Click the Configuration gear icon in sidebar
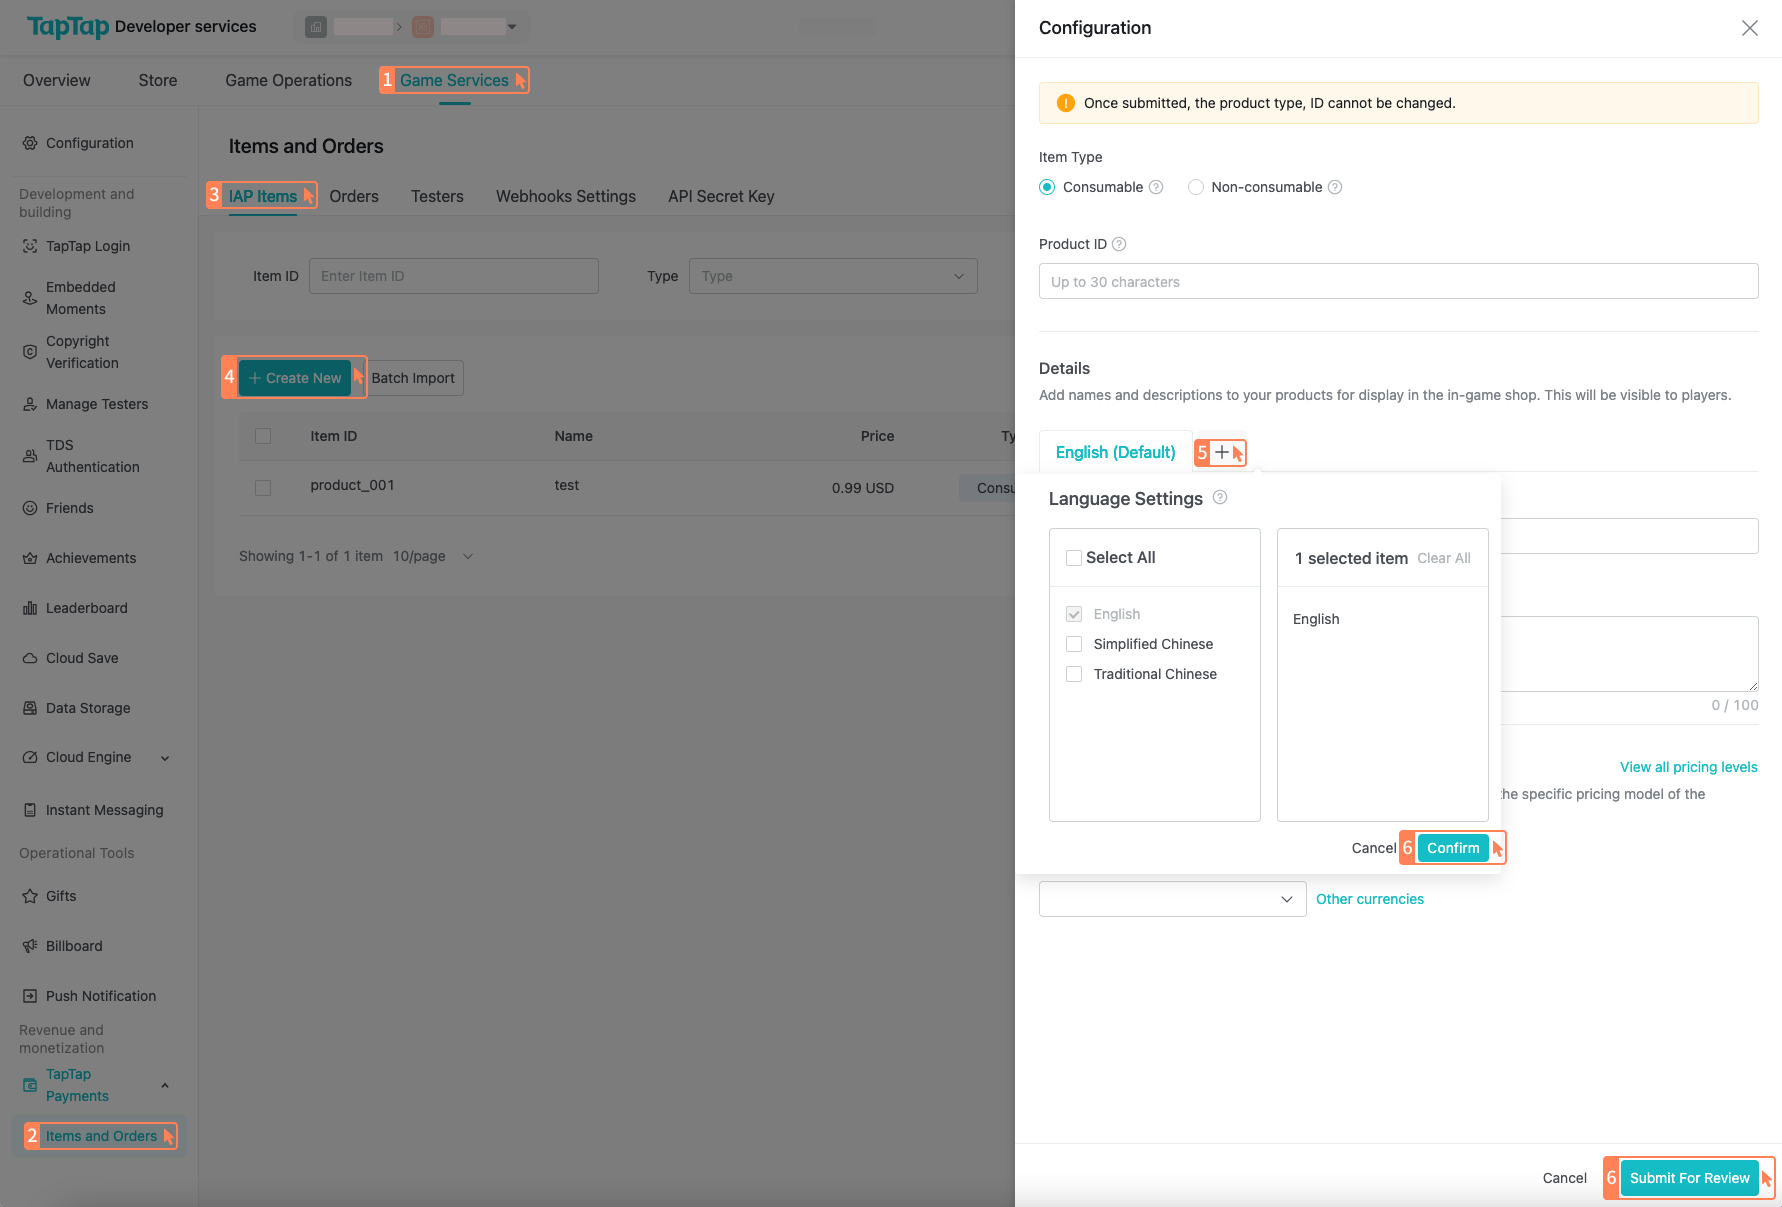 30,143
